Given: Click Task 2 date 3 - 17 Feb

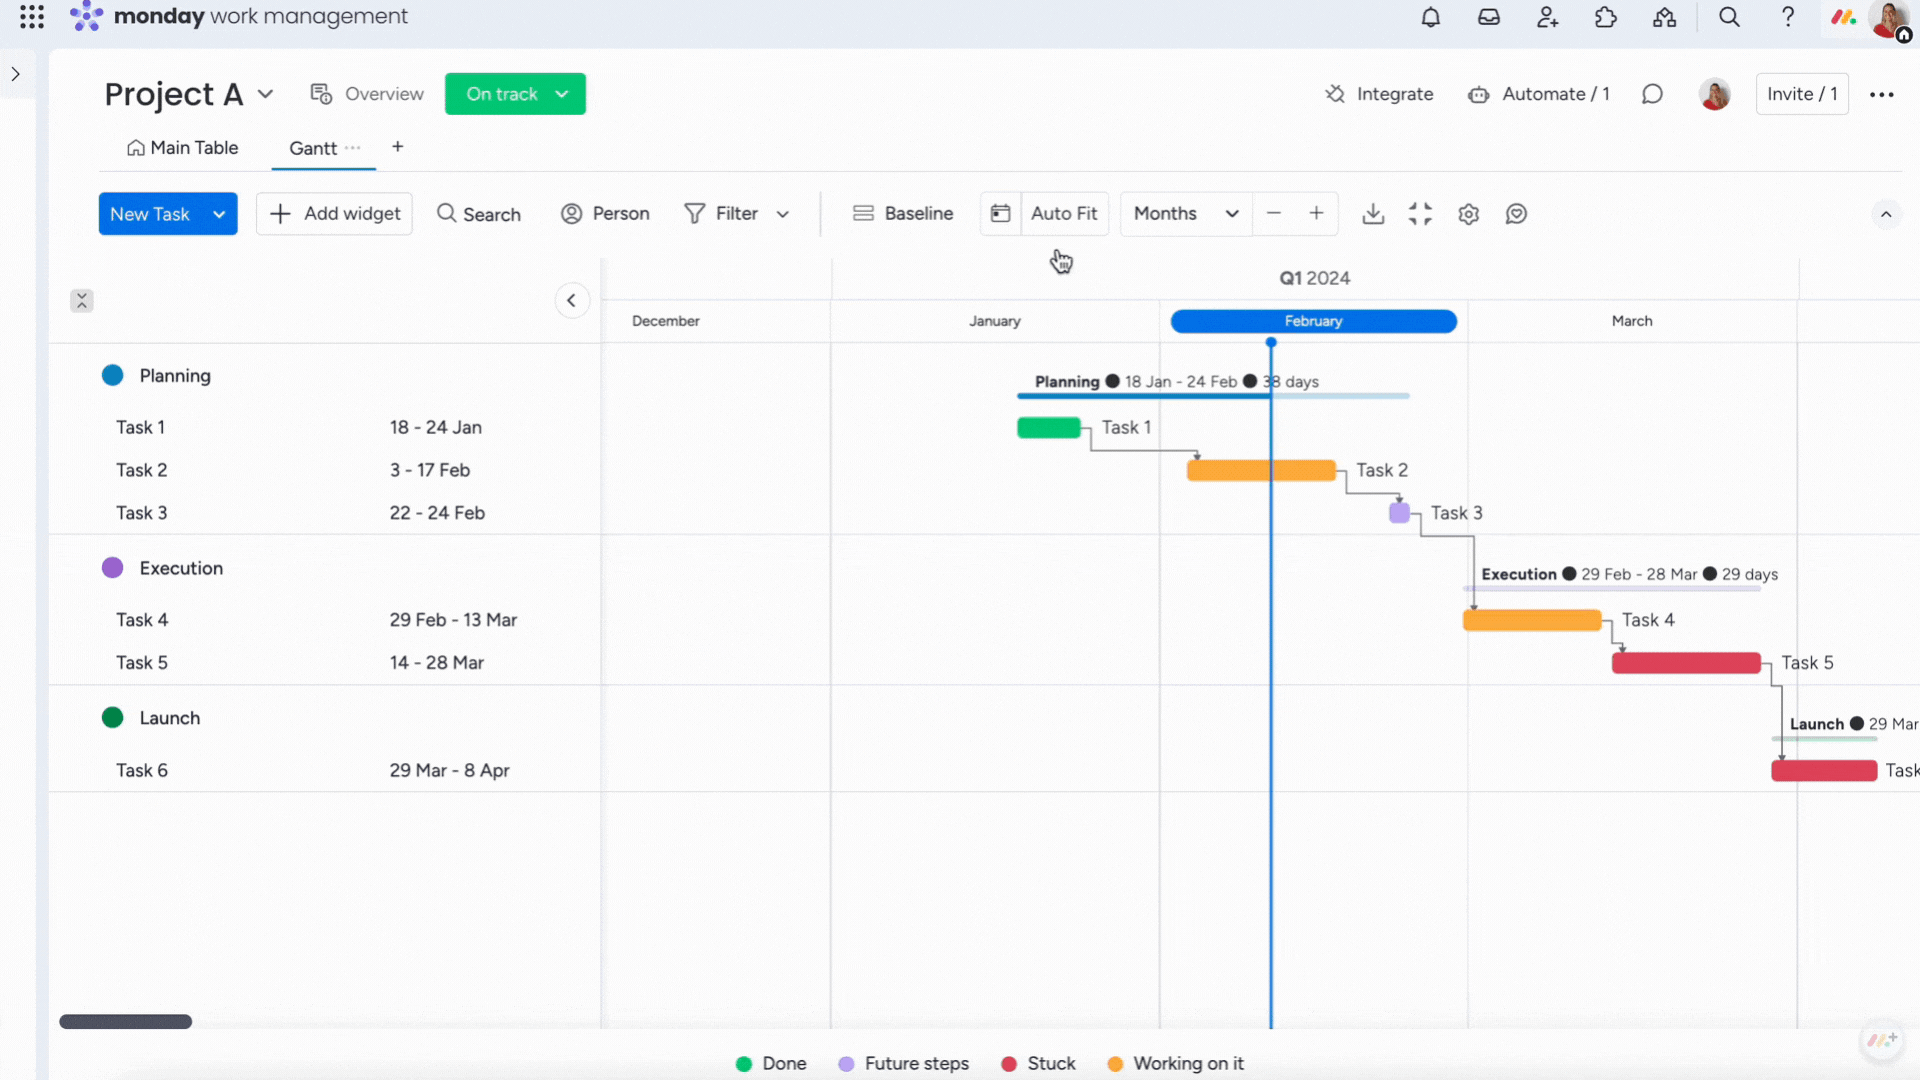Looking at the screenshot, I should pos(430,470).
